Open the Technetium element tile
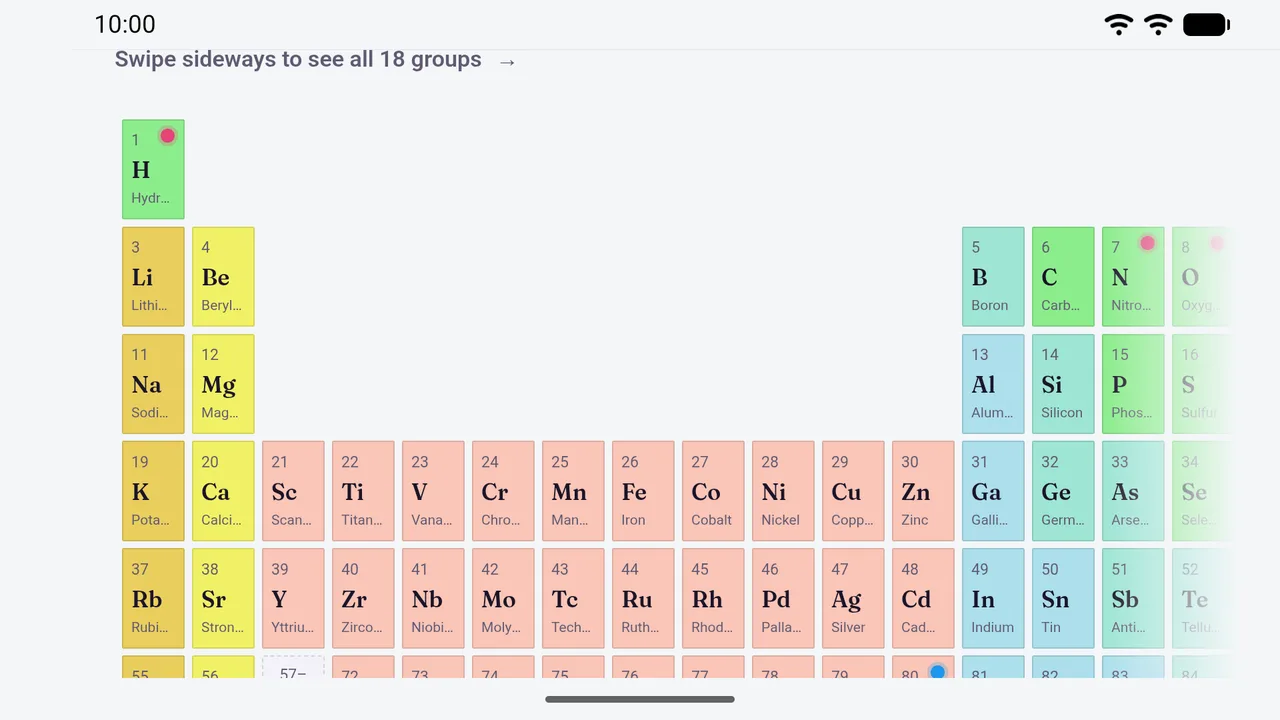Image resolution: width=1280 pixels, height=720 pixels. 573,598
